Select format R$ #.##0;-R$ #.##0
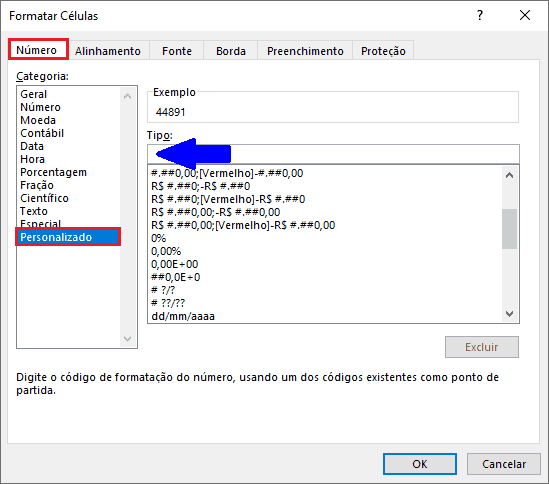Image resolution: width=549 pixels, height=484 pixels. pyautogui.click(x=325, y=186)
